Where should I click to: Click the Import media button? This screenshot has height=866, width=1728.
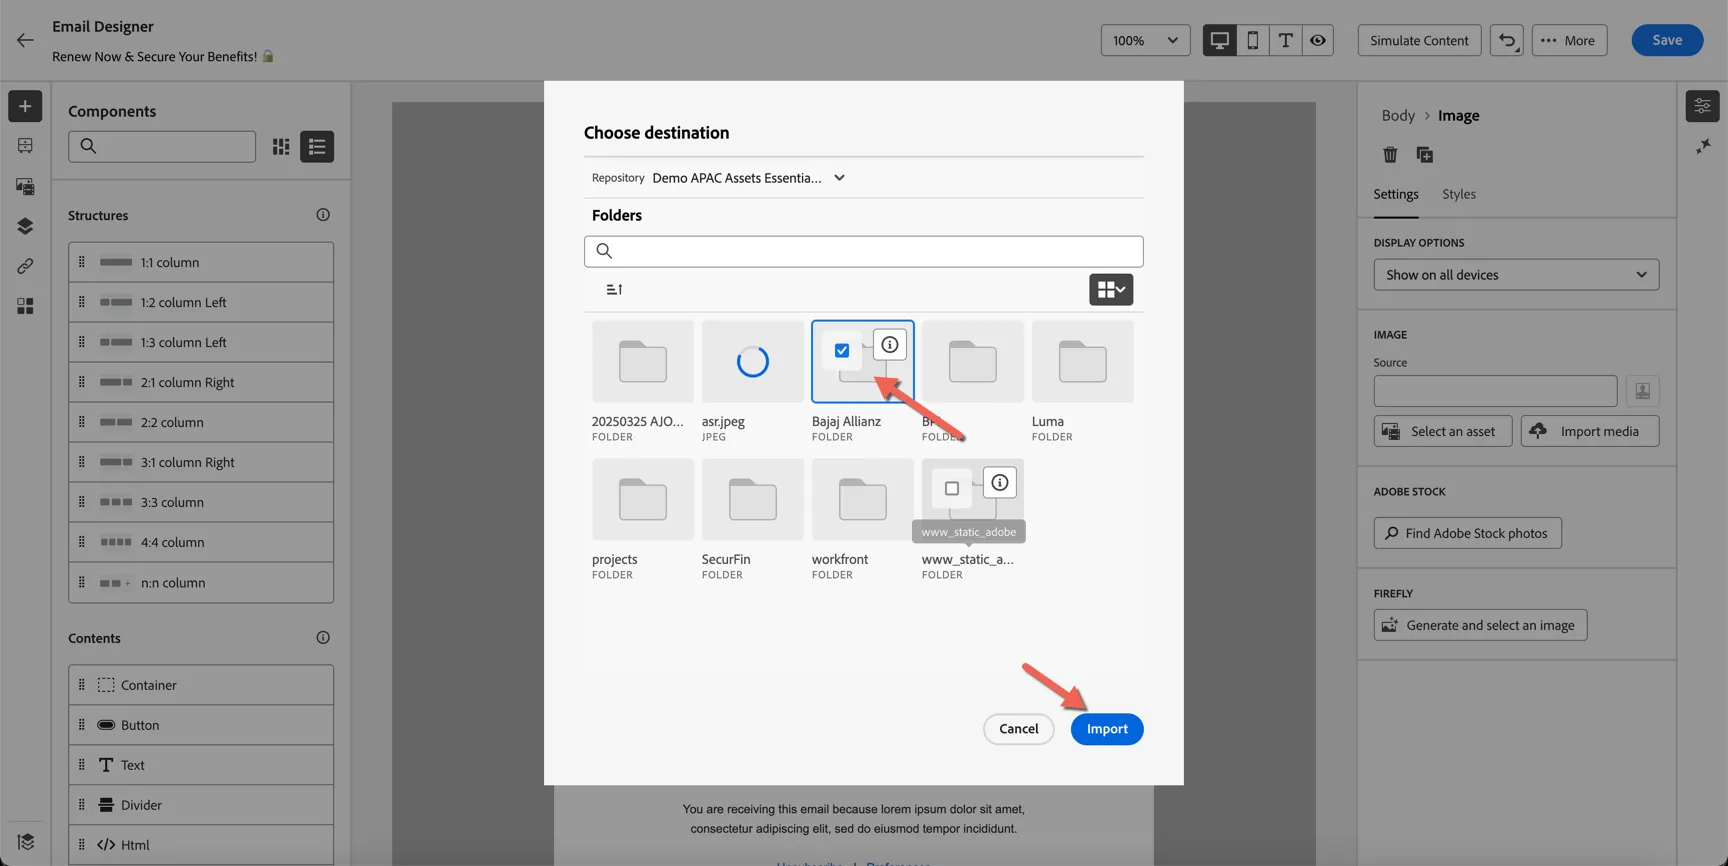pyautogui.click(x=1590, y=431)
